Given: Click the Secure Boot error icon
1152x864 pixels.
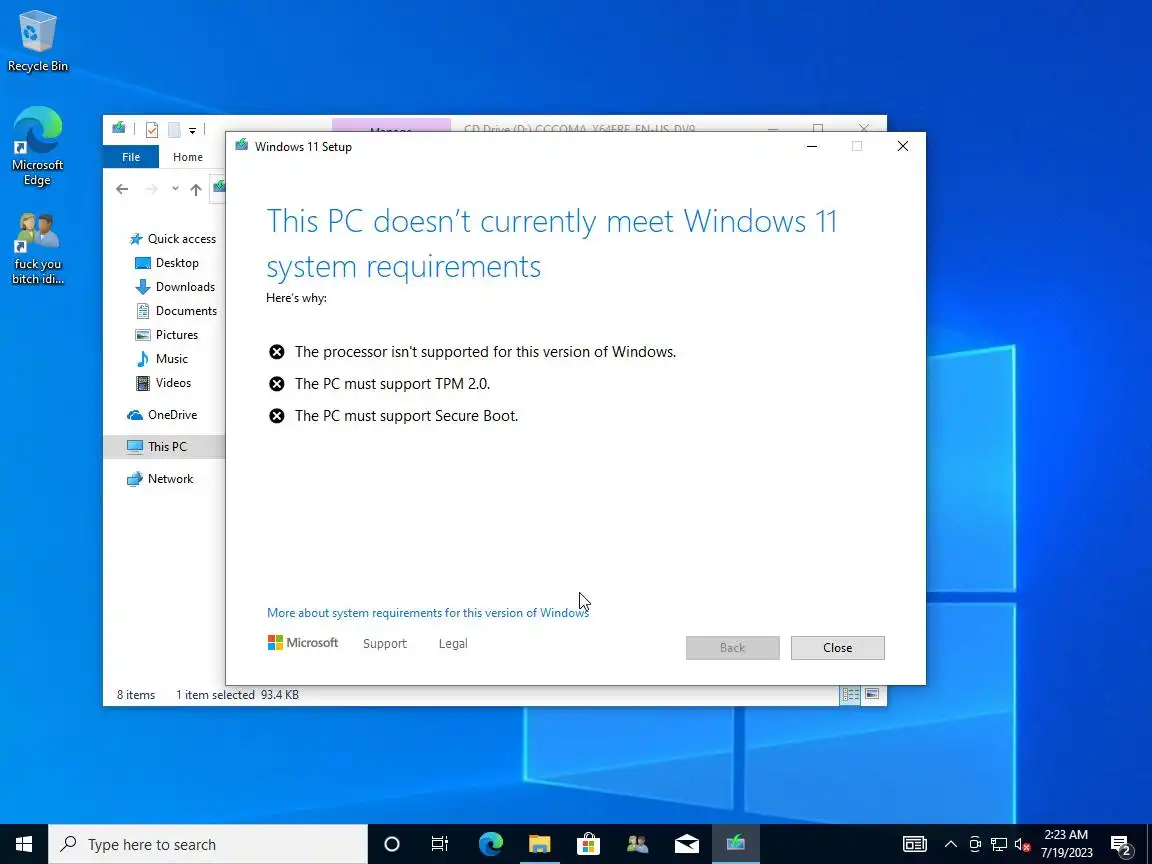Looking at the screenshot, I should click(x=276, y=417).
